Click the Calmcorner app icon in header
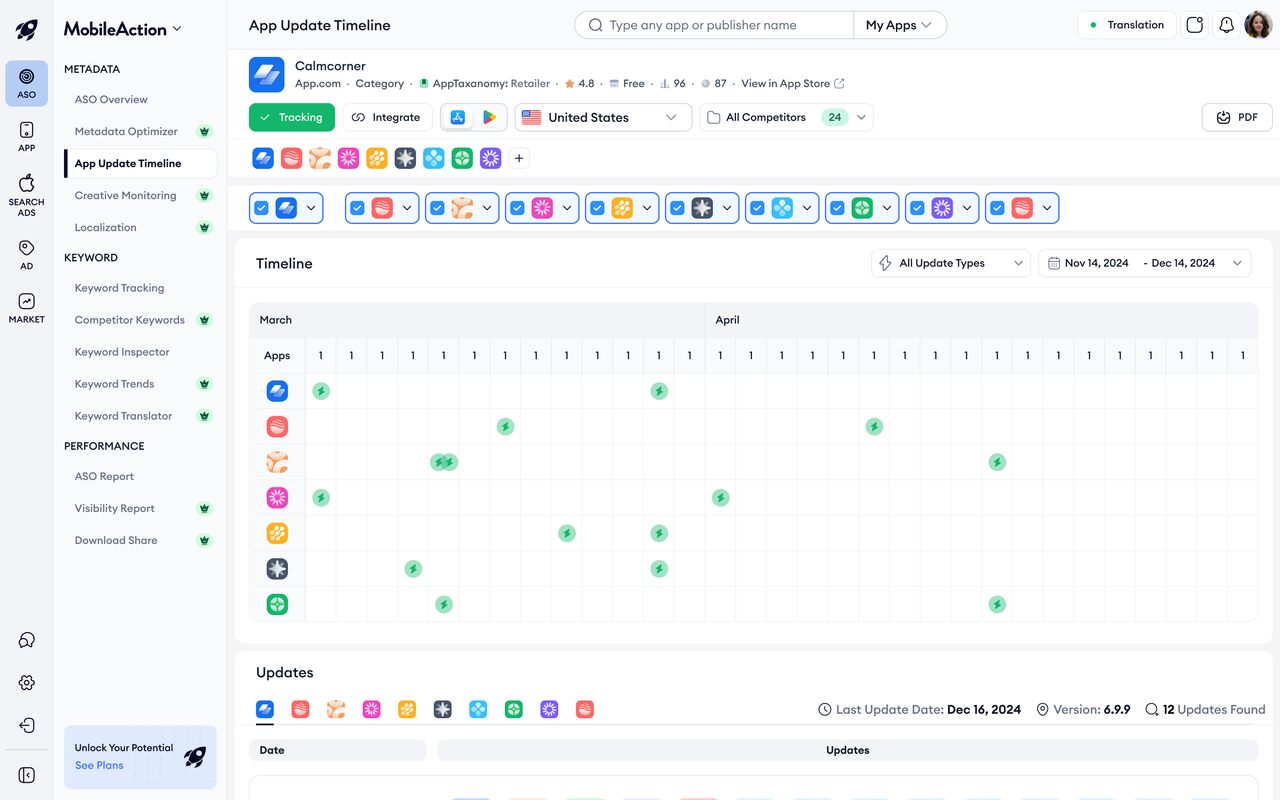The image size is (1280, 800). click(266, 74)
